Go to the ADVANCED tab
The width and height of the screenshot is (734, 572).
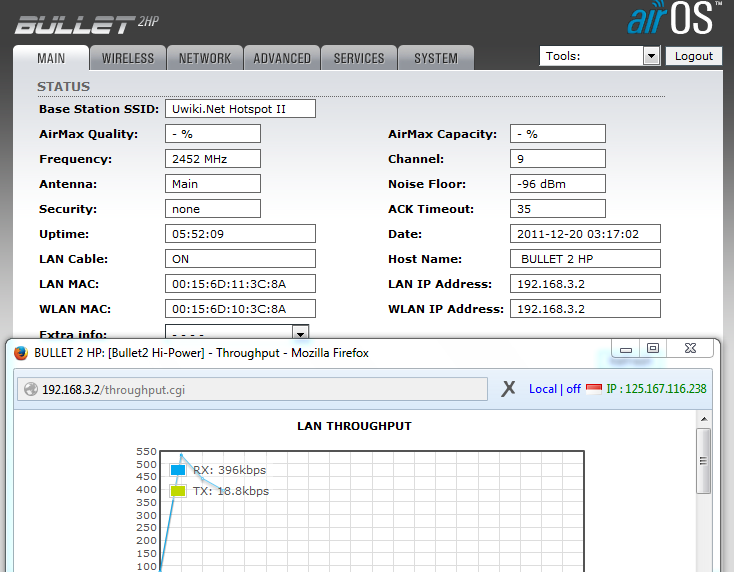[x=282, y=58]
